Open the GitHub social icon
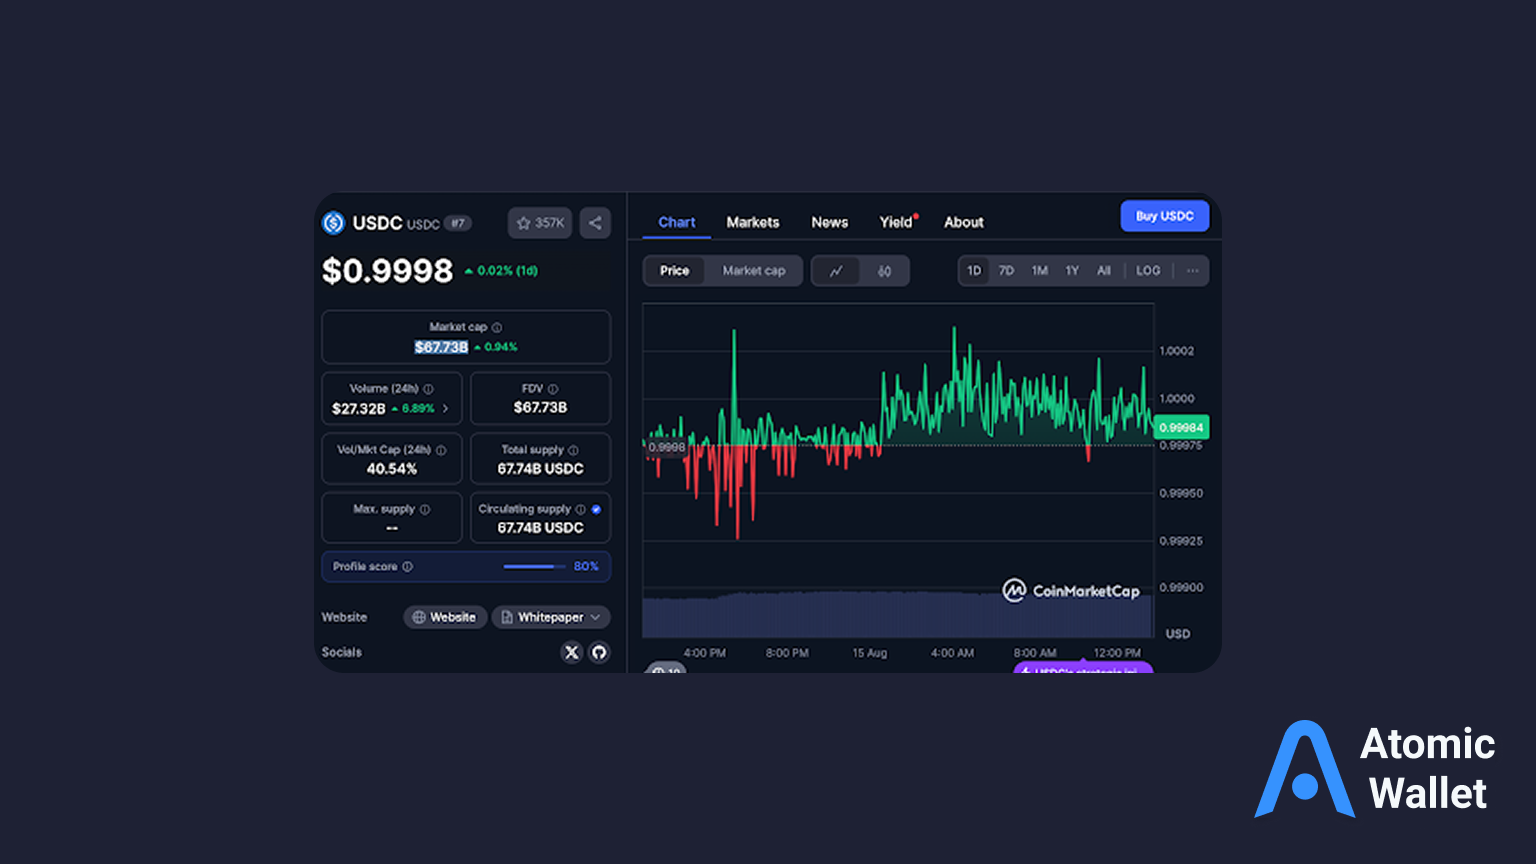Image resolution: width=1536 pixels, height=864 pixels. pyautogui.click(x=599, y=652)
